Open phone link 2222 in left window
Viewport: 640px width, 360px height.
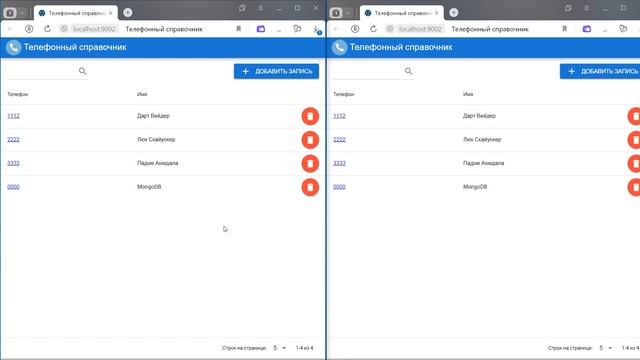(x=13, y=140)
